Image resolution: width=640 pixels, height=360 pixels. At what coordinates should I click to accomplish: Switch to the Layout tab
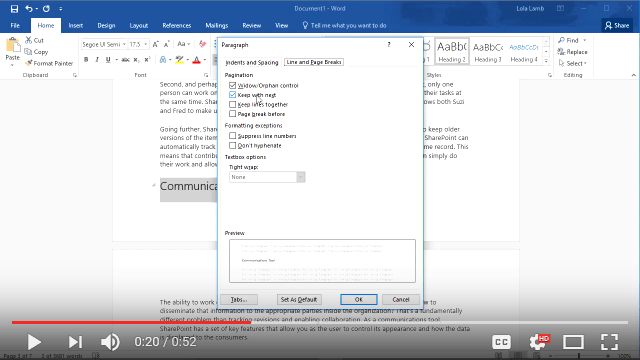point(139,25)
